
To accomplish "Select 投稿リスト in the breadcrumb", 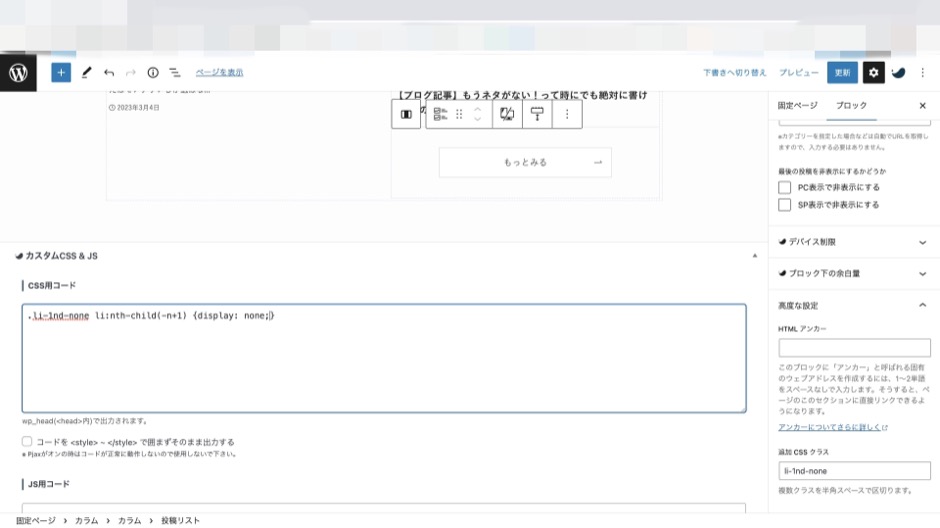I will [x=180, y=521].
